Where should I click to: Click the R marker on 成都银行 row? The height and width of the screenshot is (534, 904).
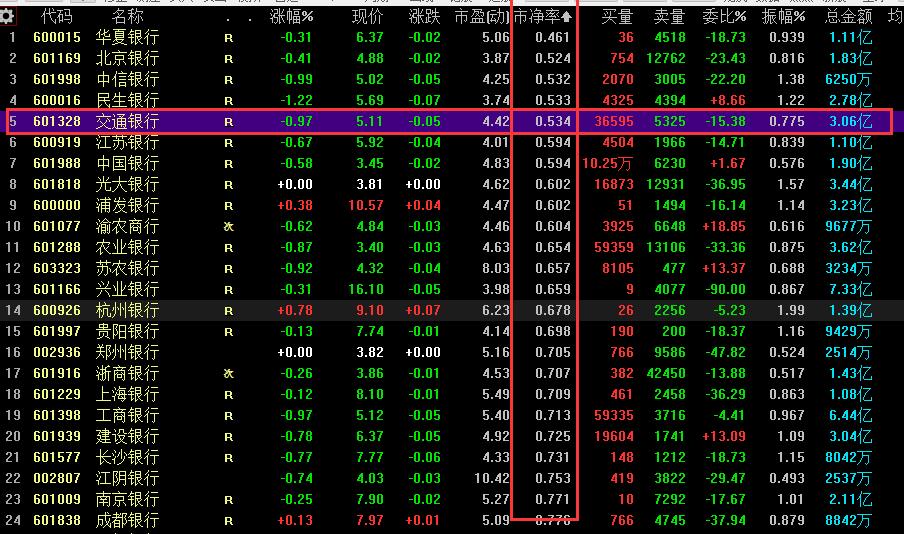point(228,521)
